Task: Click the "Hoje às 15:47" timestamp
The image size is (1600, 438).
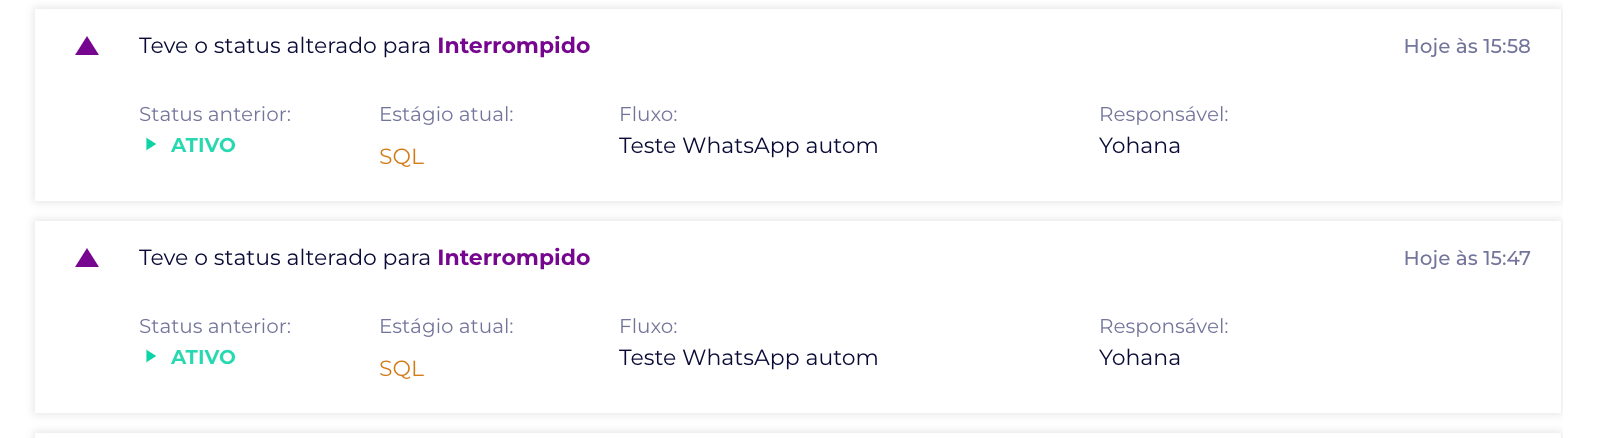Action: pyautogui.click(x=1466, y=259)
